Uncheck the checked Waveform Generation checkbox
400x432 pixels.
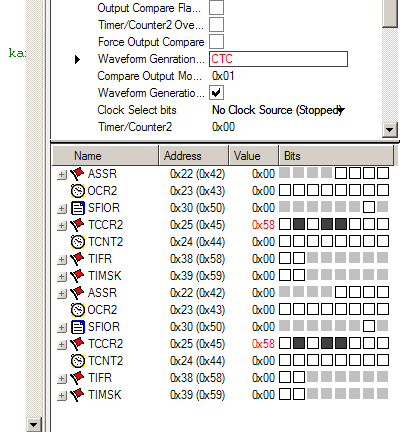click(216, 93)
